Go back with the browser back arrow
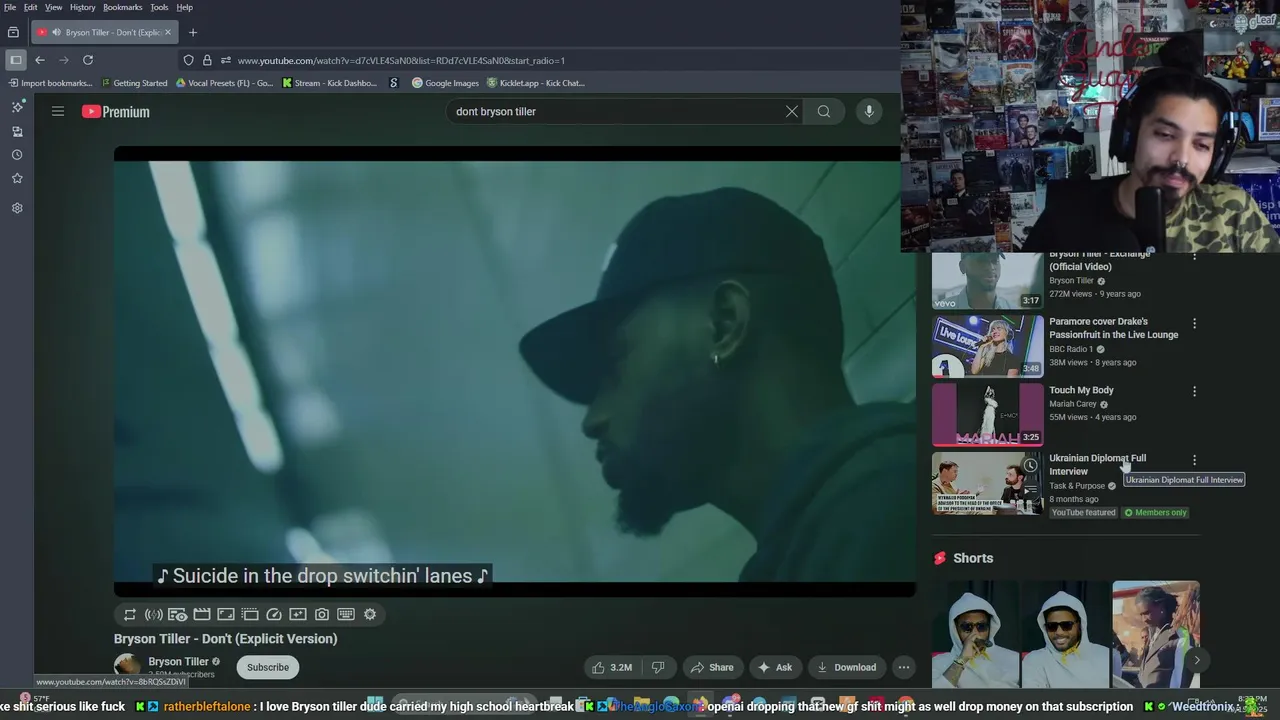Screen dimensions: 1280x720 click(x=40, y=60)
